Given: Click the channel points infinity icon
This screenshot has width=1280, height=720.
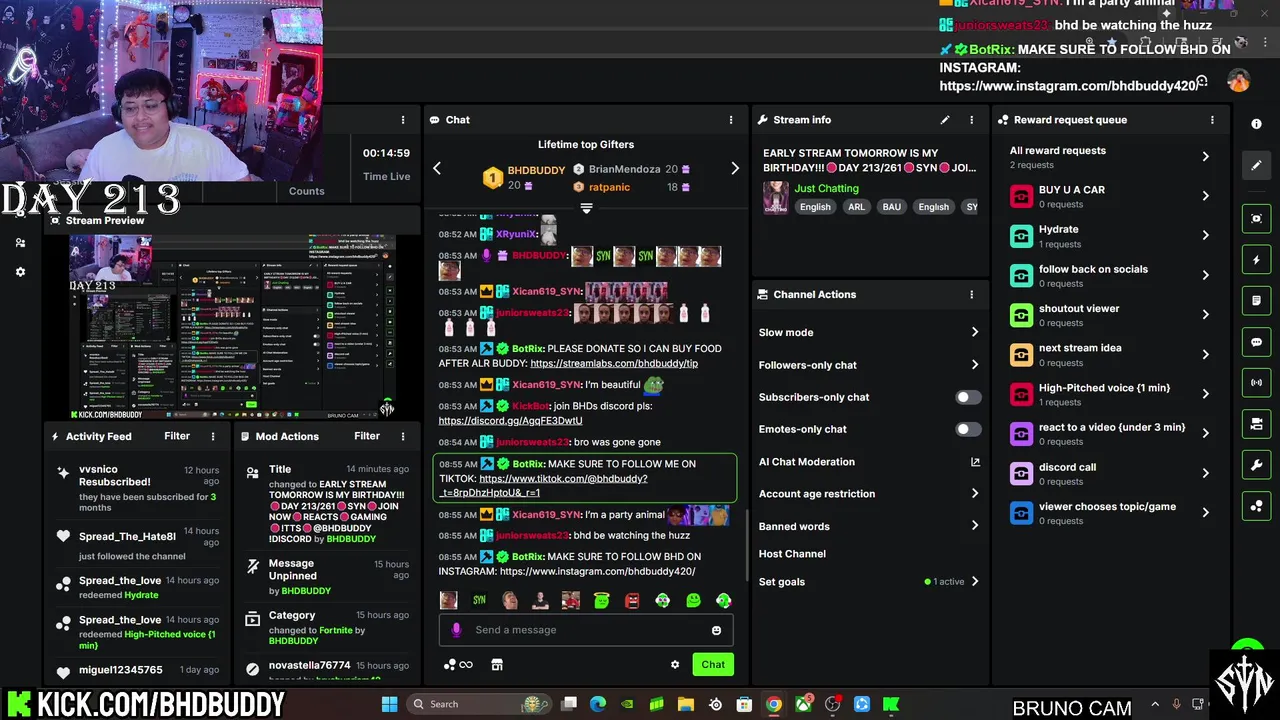Looking at the screenshot, I should [458, 664].
